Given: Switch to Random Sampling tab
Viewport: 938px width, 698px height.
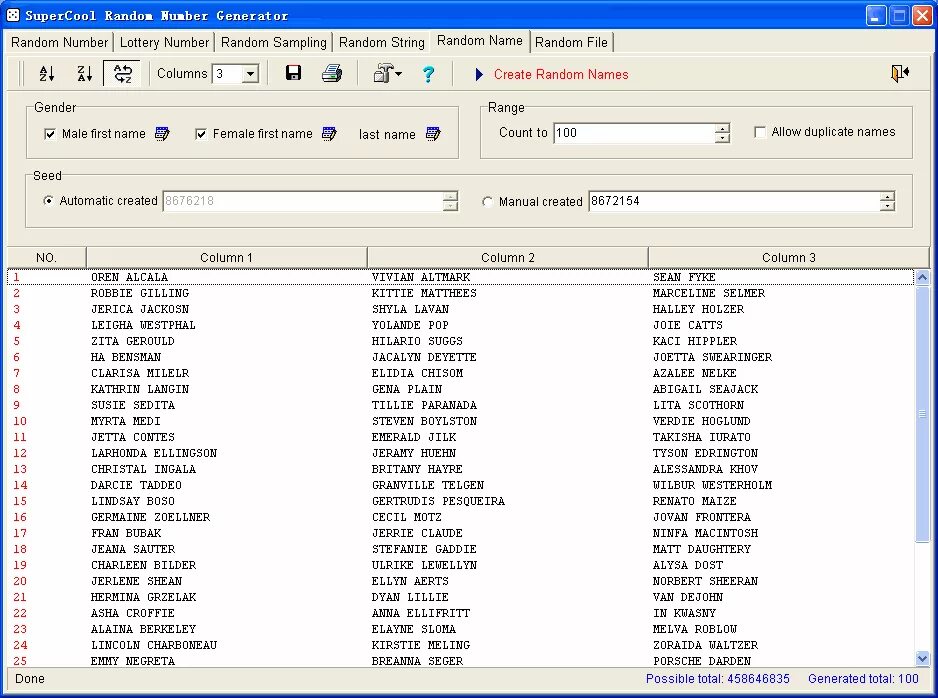Looking at the screenshot, I should coord(273,42).
